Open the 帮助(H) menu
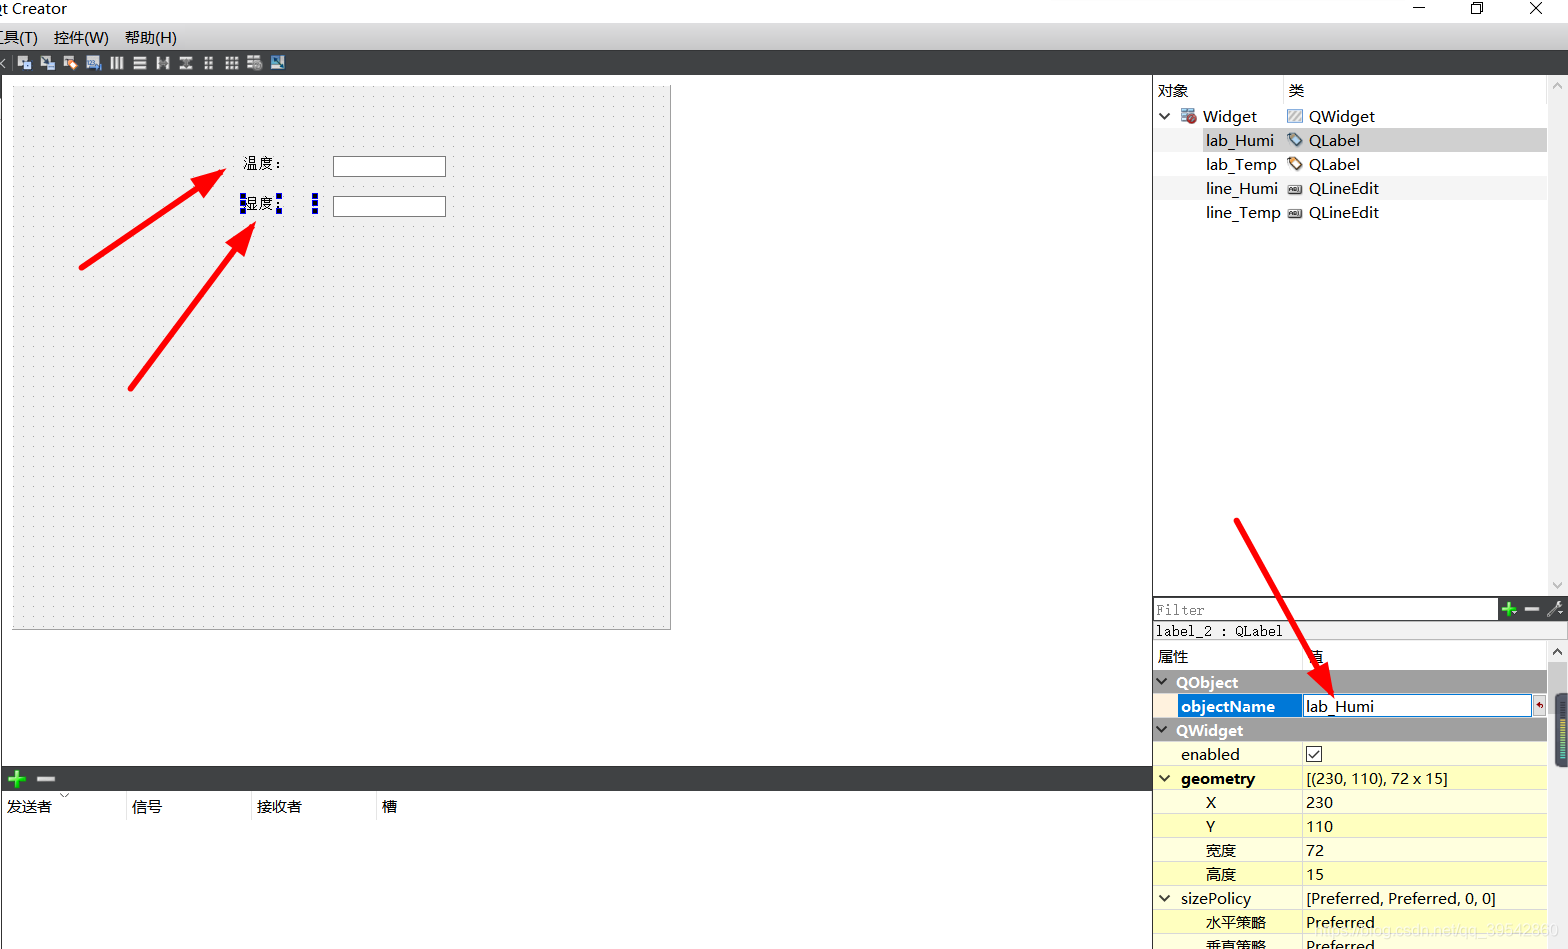Screen dimensions: 1568x949 pyautogui.click(x=151, y=37)
